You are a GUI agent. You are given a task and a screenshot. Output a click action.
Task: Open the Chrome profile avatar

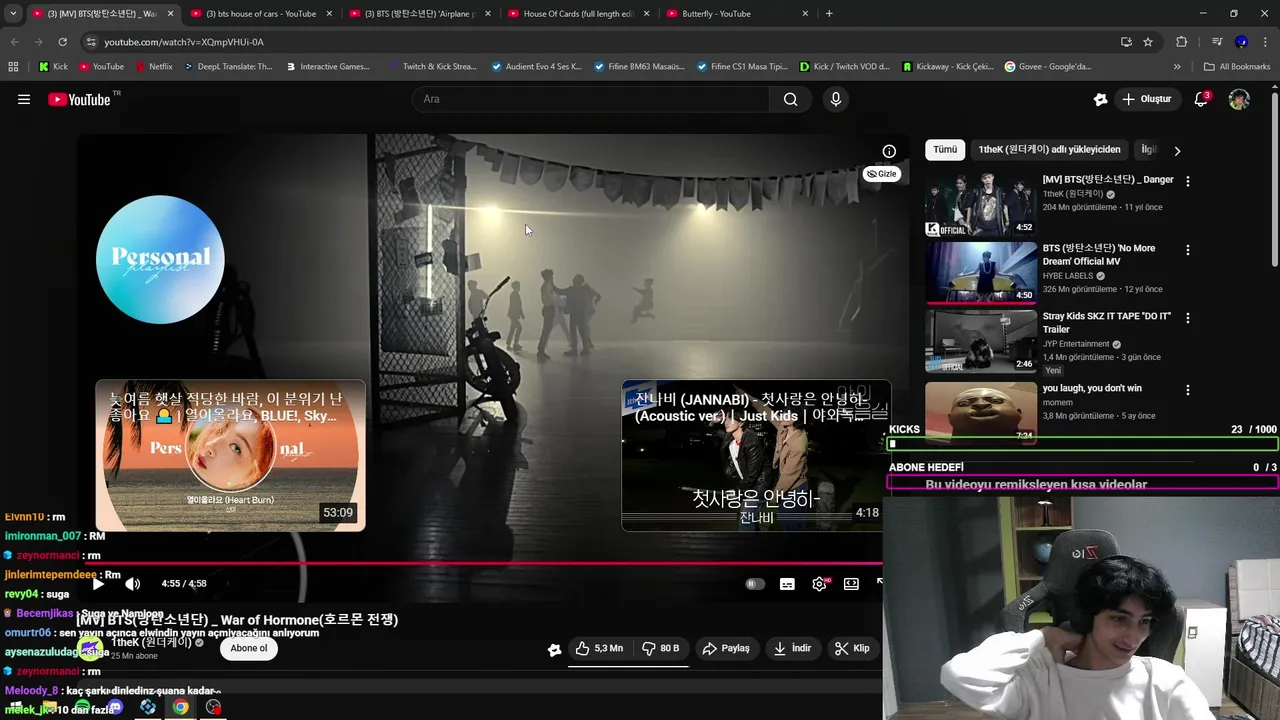click(1241, 42)
